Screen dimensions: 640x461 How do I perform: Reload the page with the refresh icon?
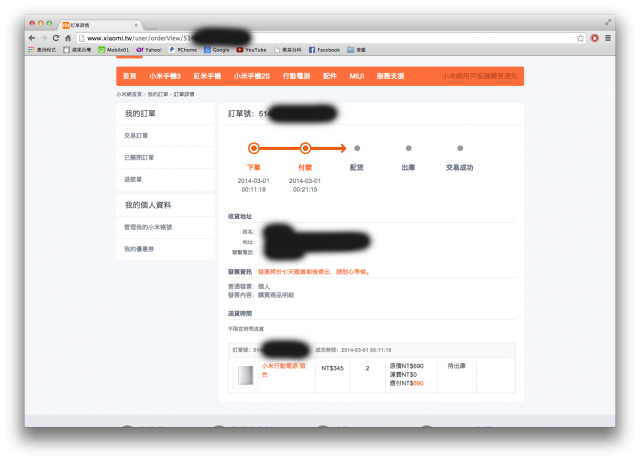(56, 38)
